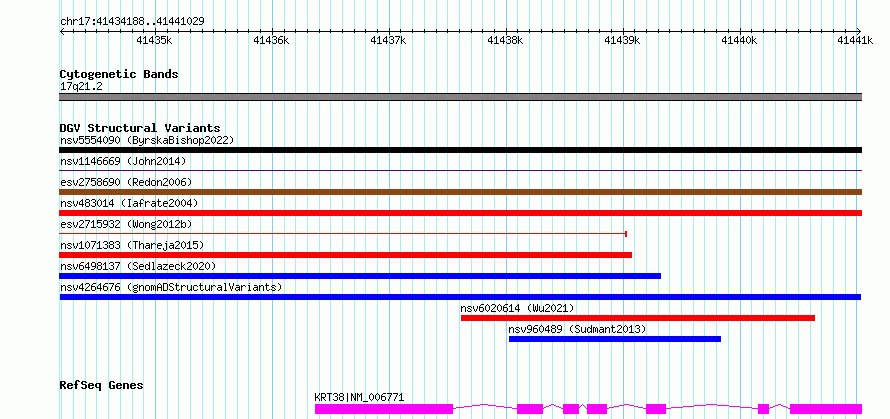Click the 17q21.2 band label
The width and height of the screenshot is (890, 419).
point(81,87)
